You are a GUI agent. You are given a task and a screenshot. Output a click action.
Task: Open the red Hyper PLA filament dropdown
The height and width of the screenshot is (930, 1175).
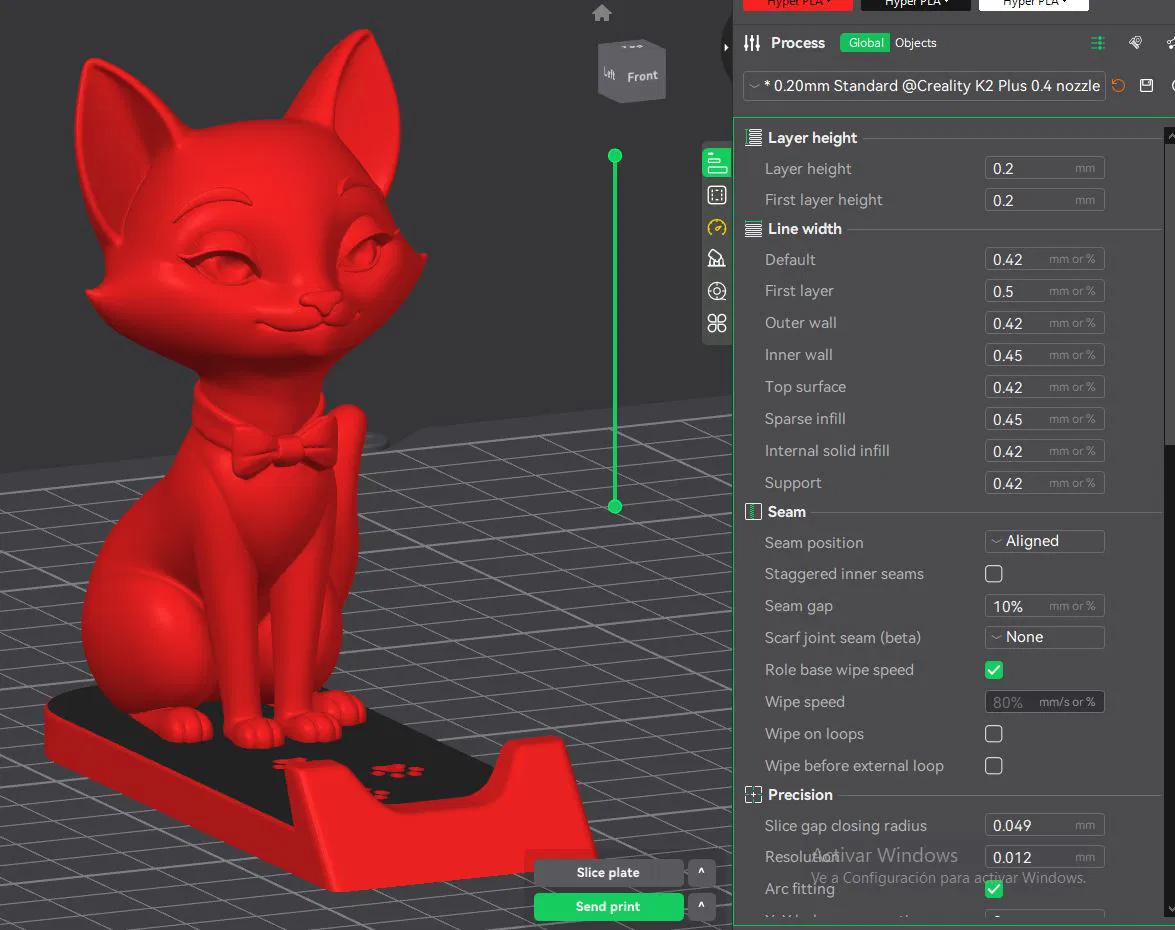tap(797, 4)
